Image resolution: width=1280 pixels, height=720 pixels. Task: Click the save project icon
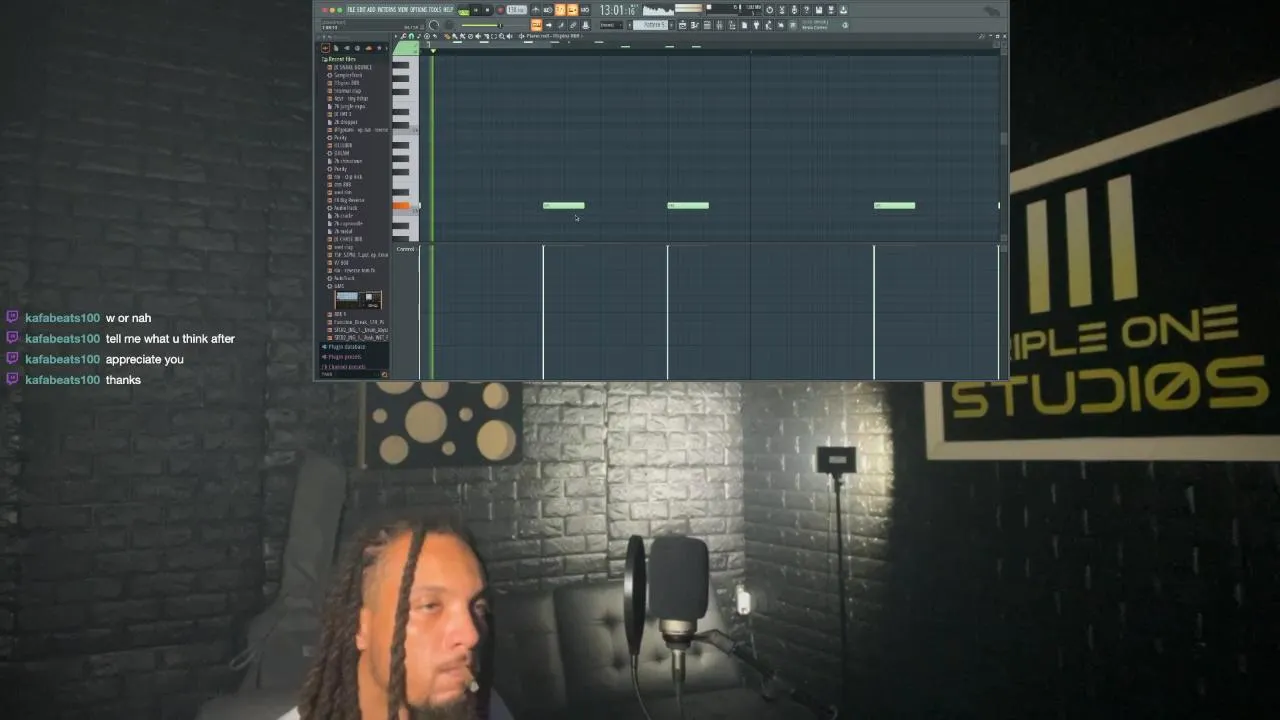point(819,10)
